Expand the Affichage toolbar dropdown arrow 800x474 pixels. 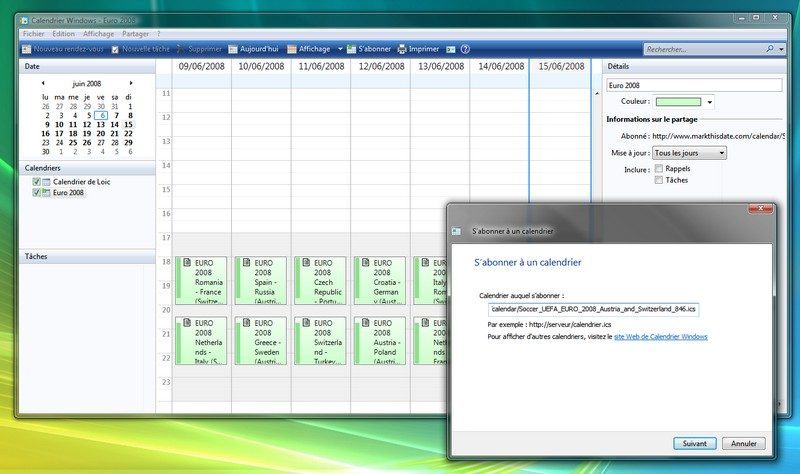pos(340,49)
